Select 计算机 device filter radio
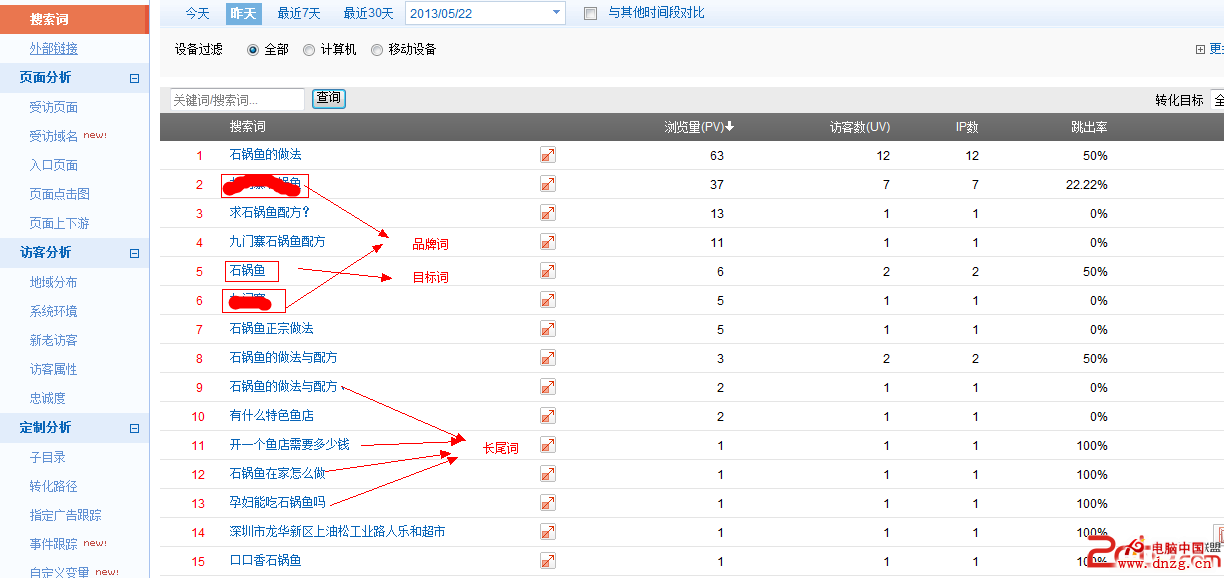This screenshot has width=1224, height=578. click(309, 50)
